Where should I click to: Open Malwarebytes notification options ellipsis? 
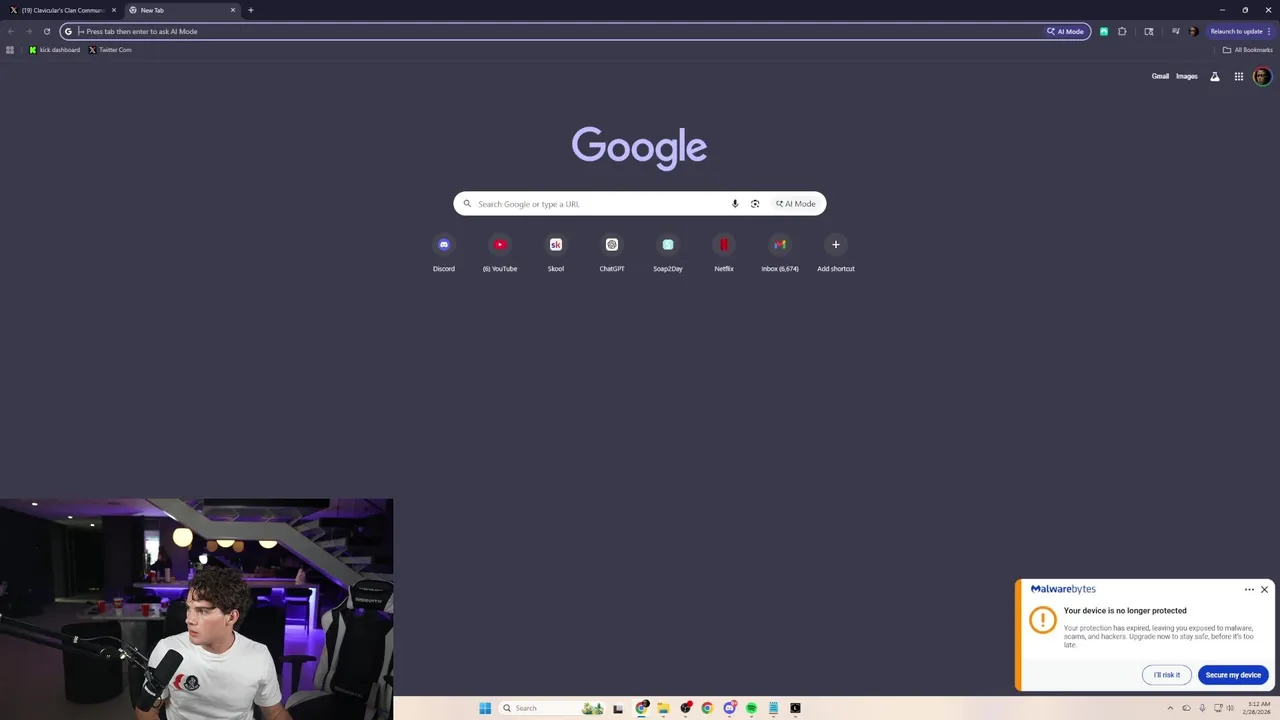click(1249, 589)
